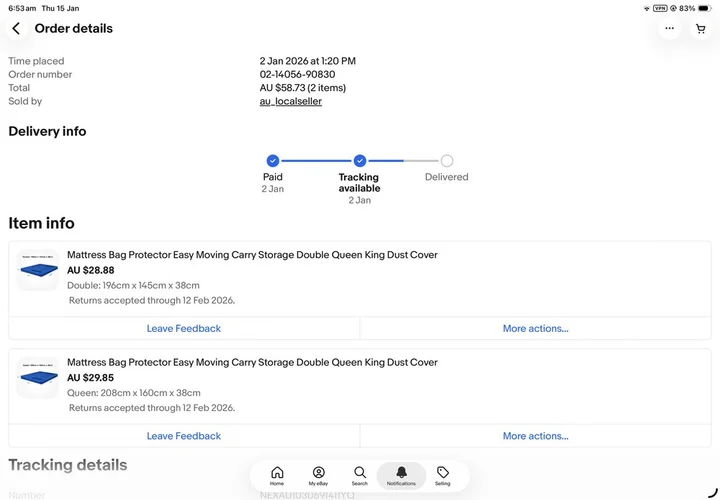
Task: Tap the Search magnifier icon
Action: pyautogui.click(x=360, y=476)
